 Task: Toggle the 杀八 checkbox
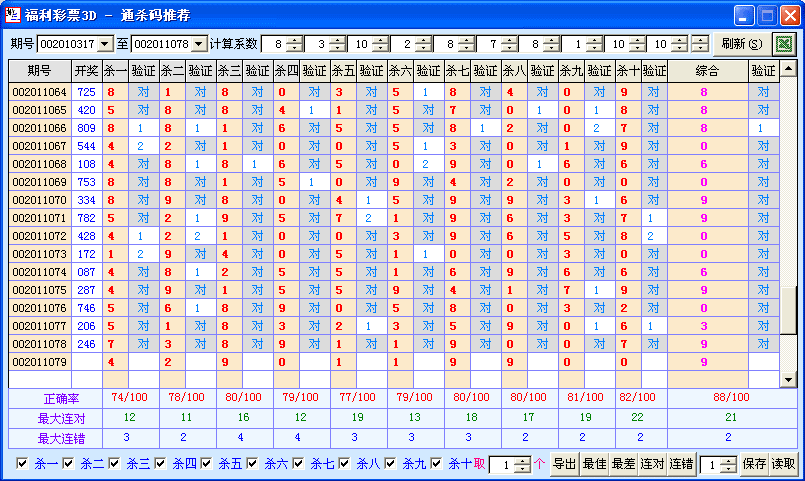coord(344,464)
